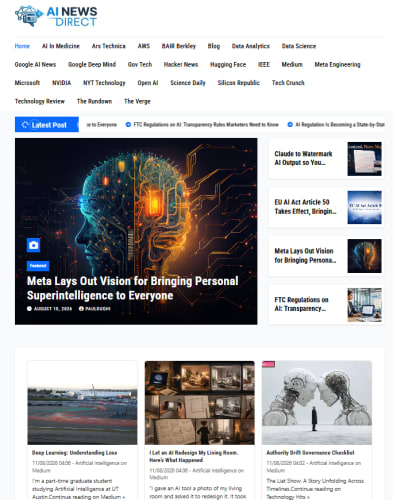393x500 pixels.
Task: Click the author name on featured post
Action: point(98,309)
